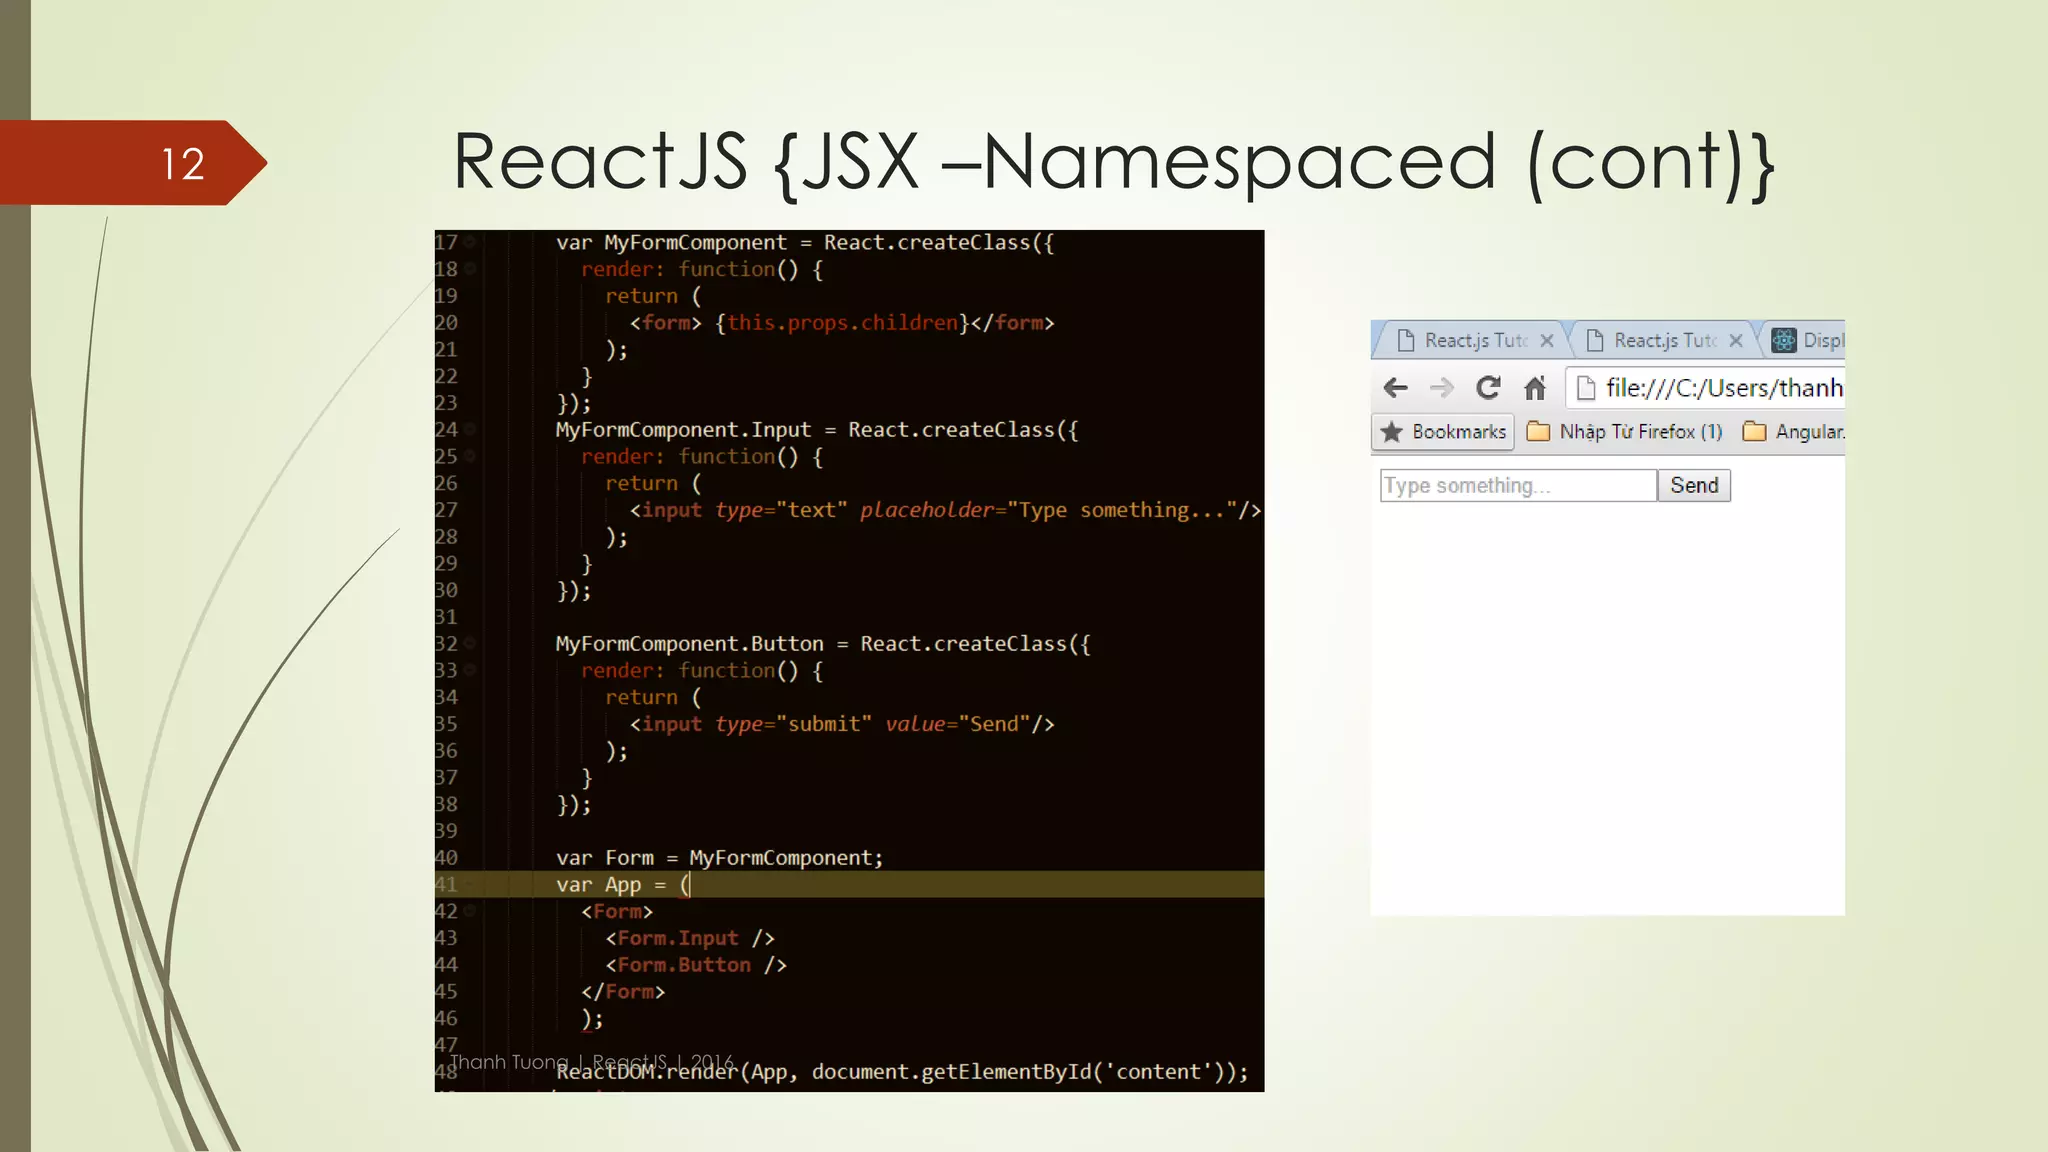Image resolution: width=2048 pixels, height=1152 pixels.
Task: Reload the page with refresh icon
Action: point(1488,388)
